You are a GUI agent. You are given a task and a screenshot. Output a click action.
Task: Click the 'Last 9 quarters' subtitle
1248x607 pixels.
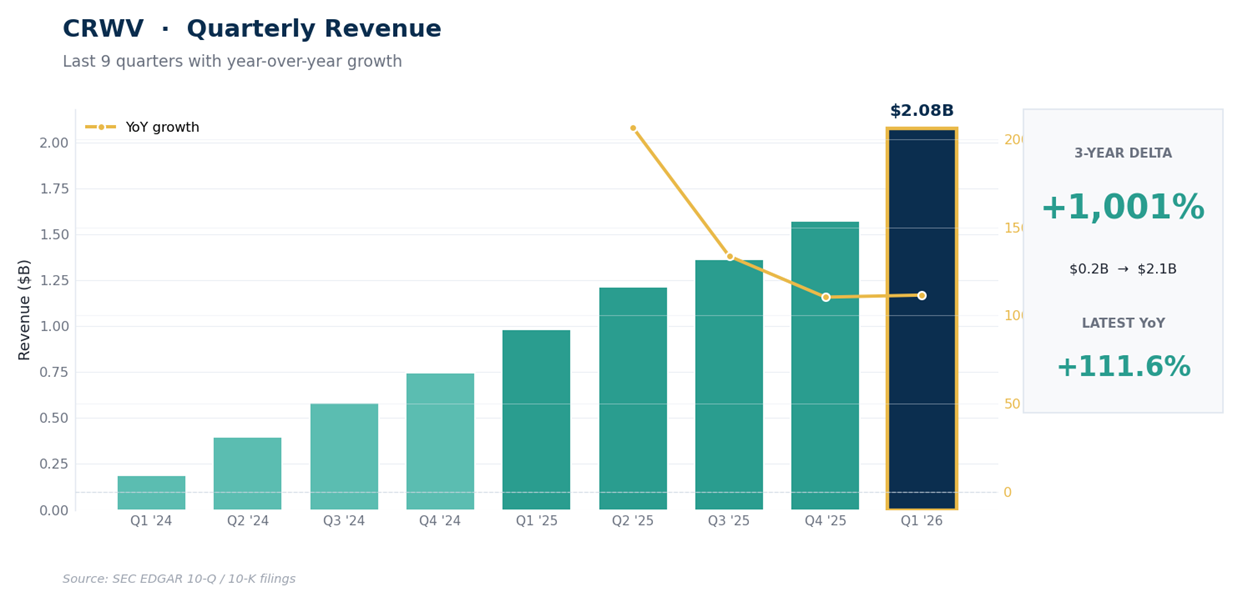point(232,62)
